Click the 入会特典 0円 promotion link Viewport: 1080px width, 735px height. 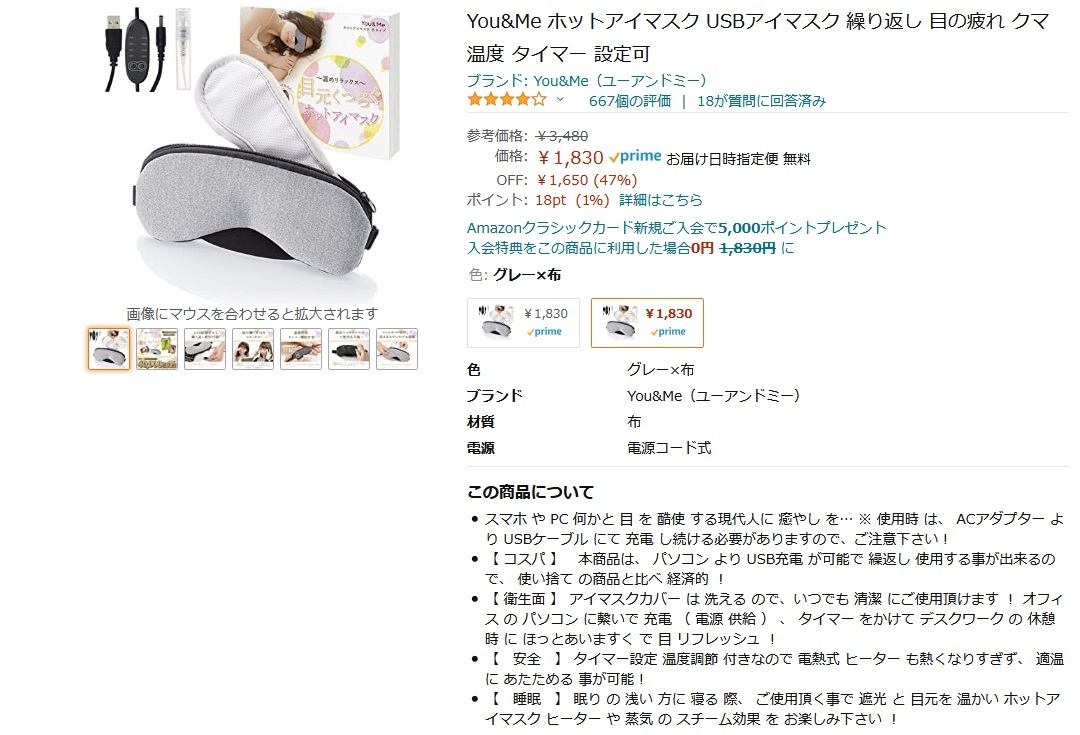pyautogui.click(x=630, y=248)
